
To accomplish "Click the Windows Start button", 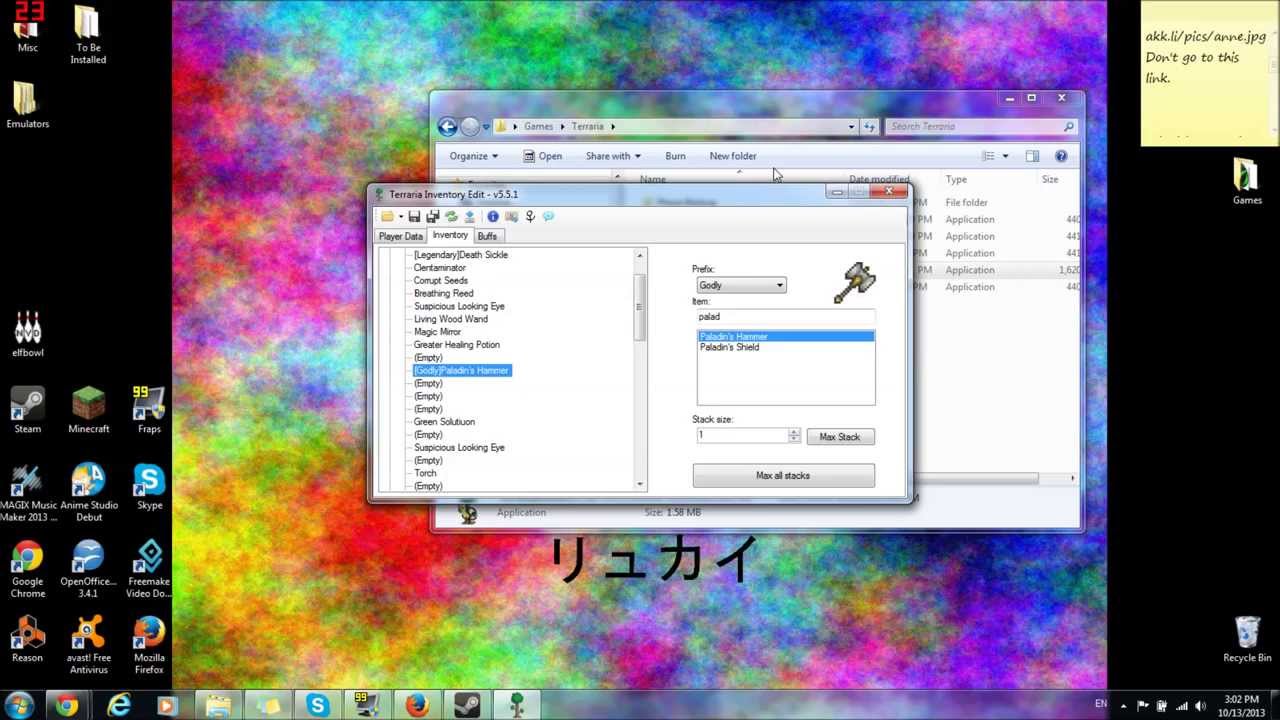I will coord(18,706).
